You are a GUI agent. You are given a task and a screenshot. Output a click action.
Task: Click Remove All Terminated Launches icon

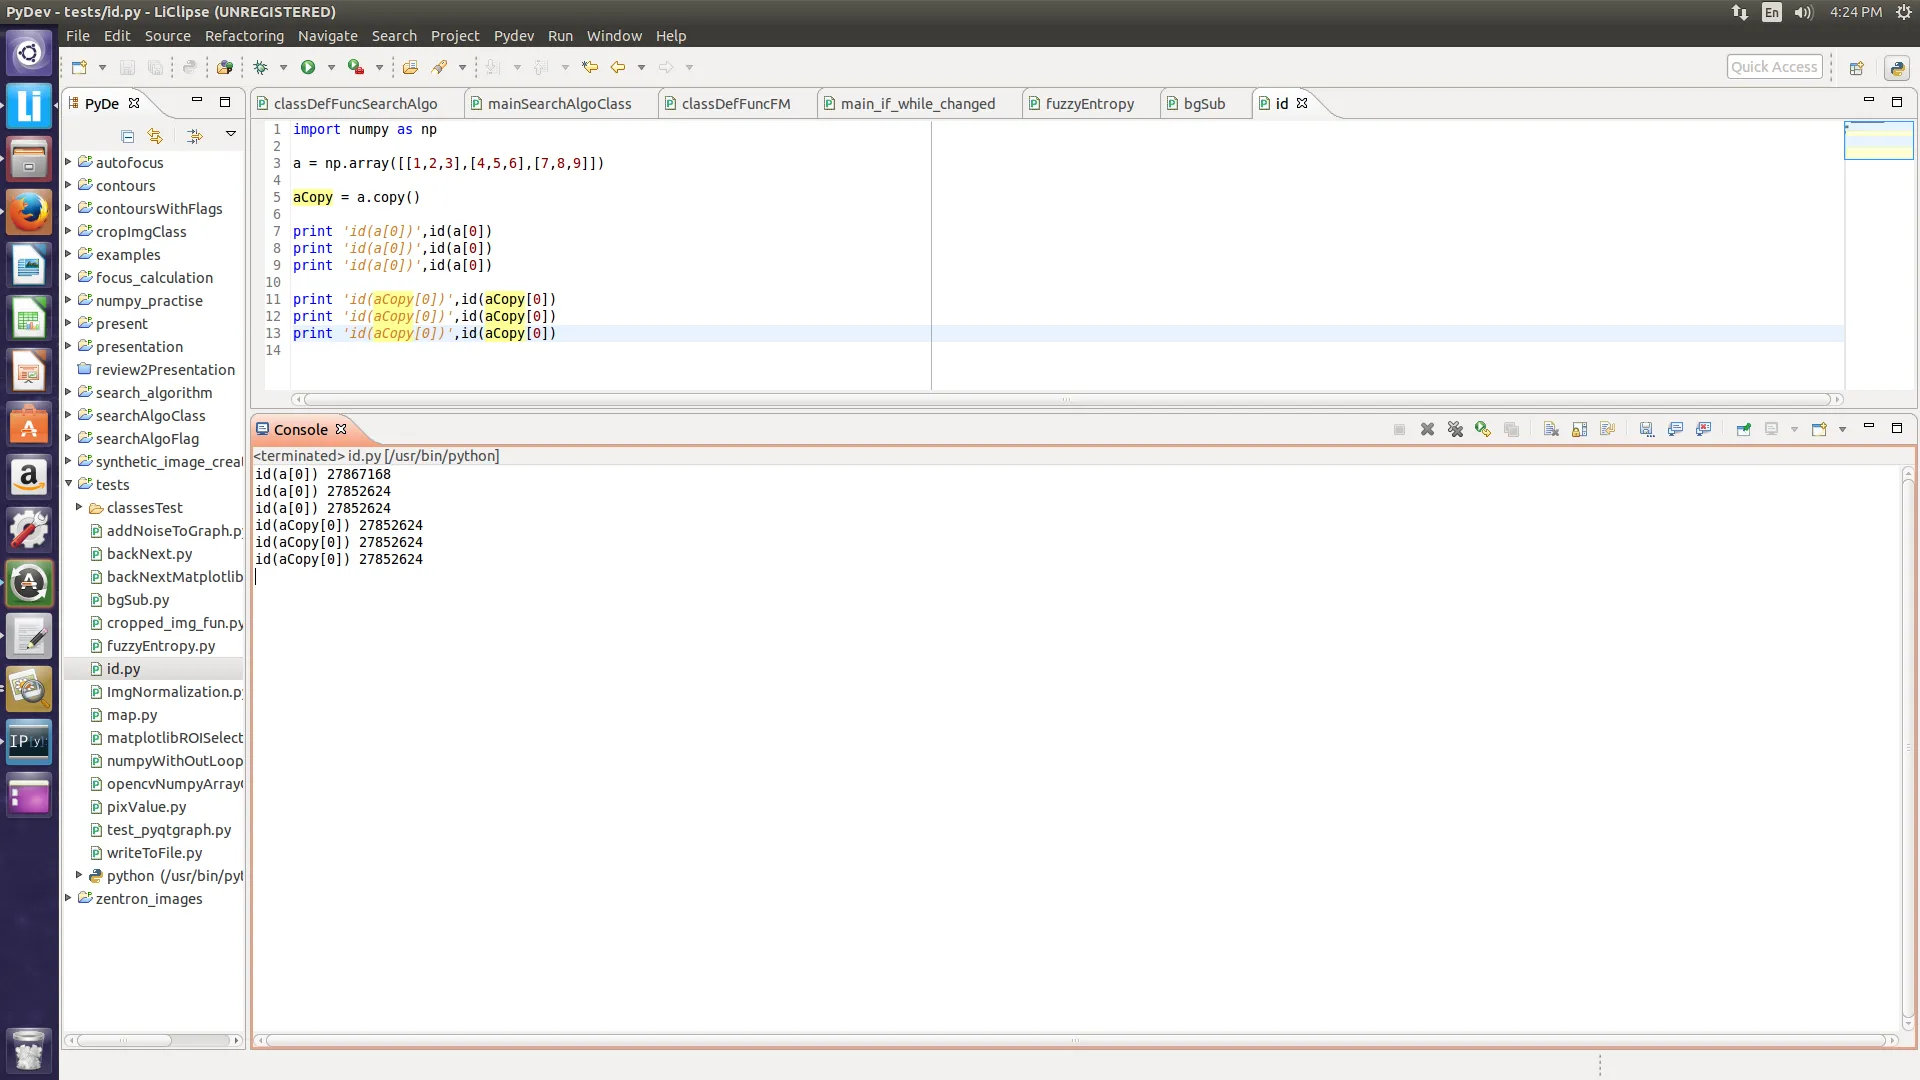(1455, 429)
